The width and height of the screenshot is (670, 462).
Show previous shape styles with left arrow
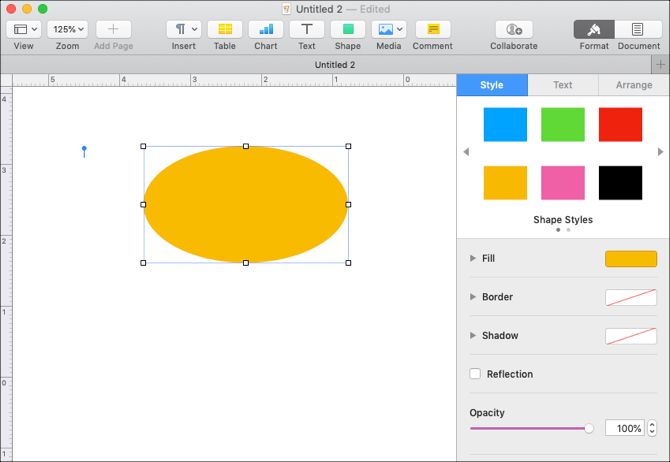pyautogui.click(x=466, y=152)
